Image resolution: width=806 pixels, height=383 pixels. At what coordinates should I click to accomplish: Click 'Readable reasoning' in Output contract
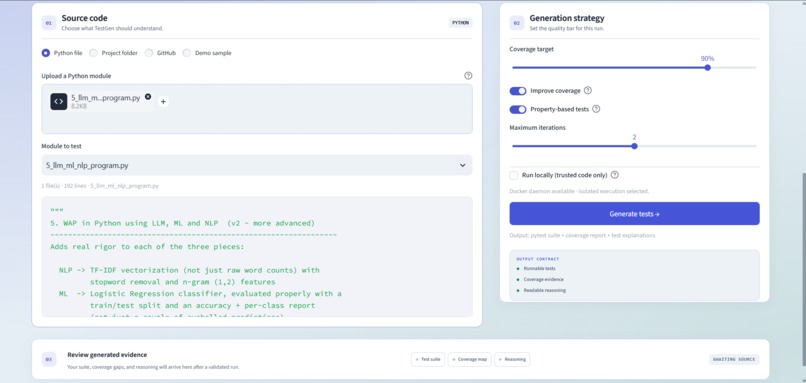[544, 290]
